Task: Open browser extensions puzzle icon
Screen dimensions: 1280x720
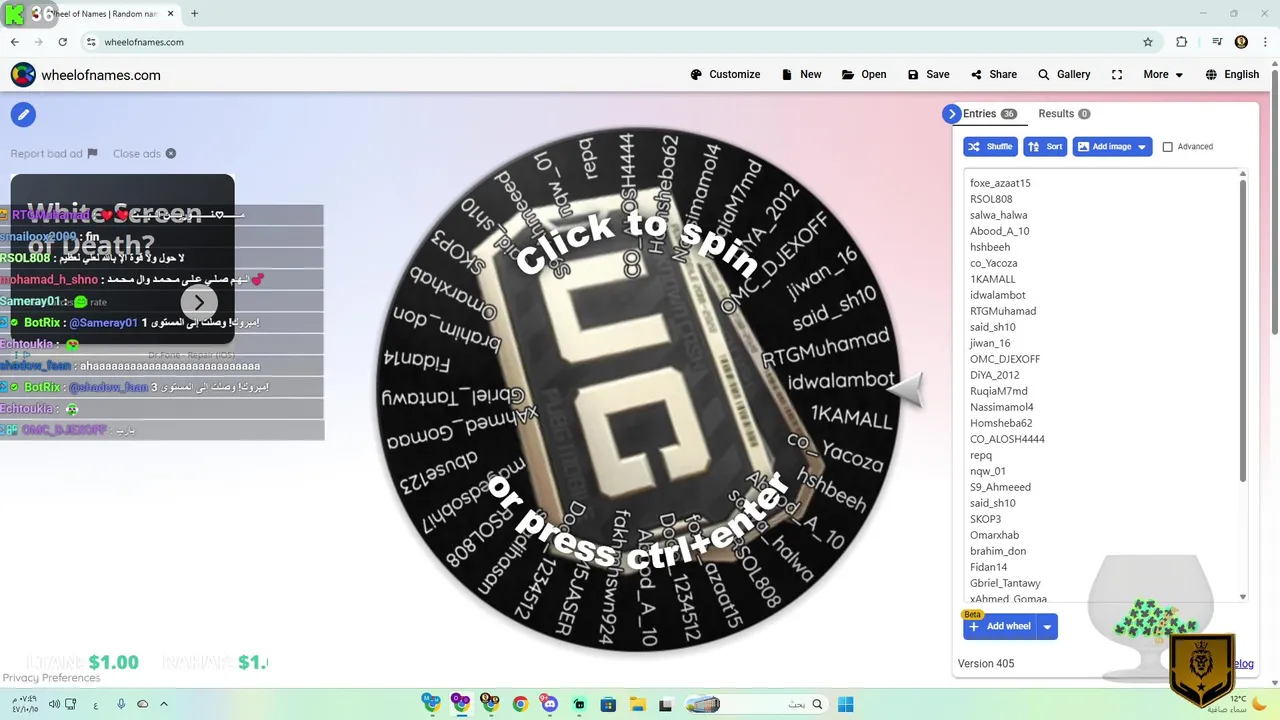Action: [x=1182, y=42]
